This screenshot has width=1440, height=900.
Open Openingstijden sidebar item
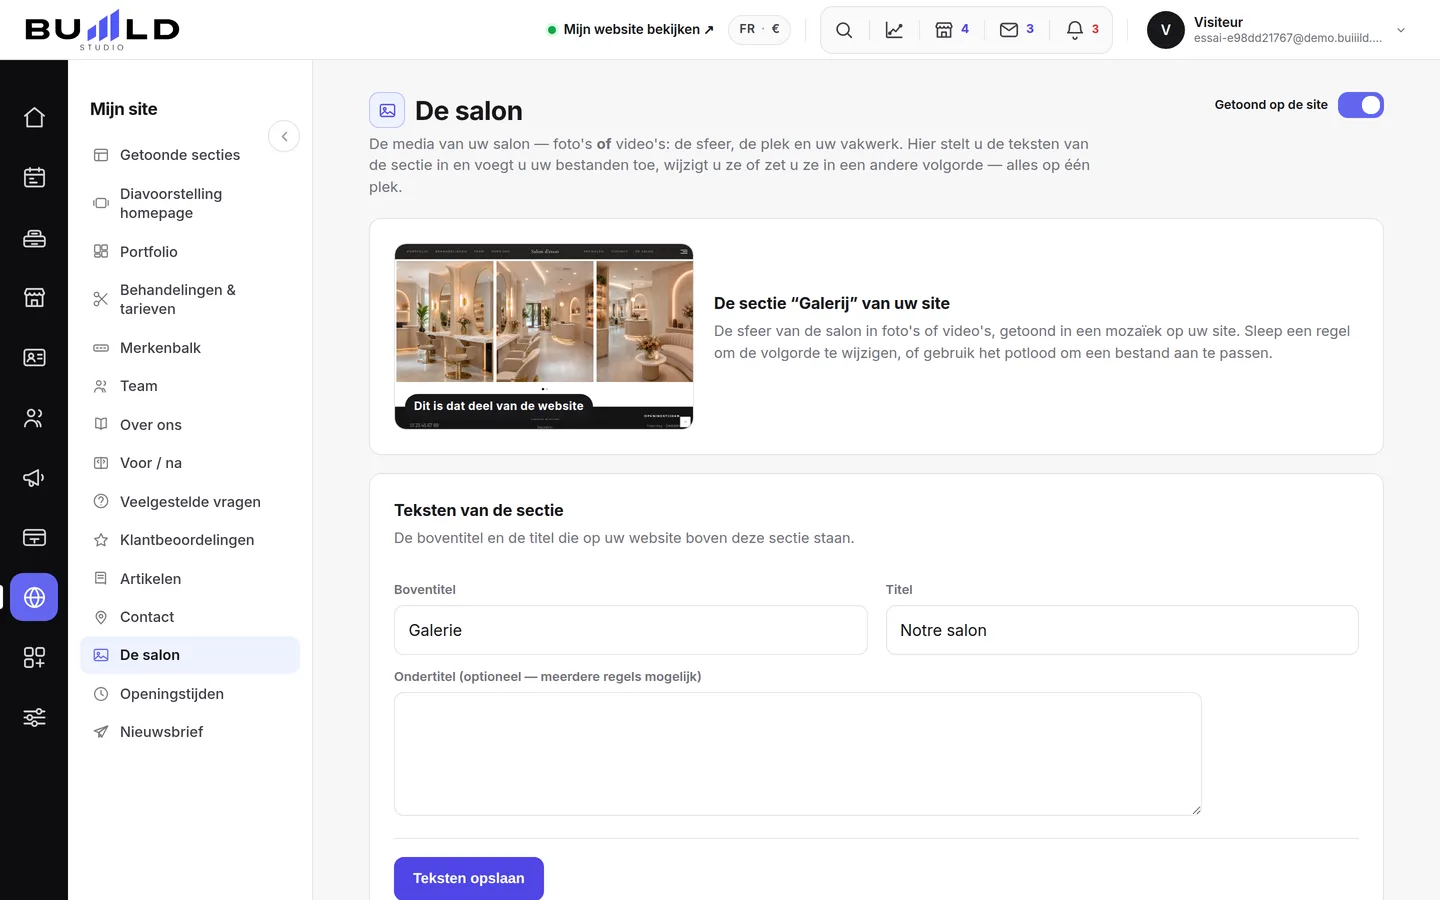(x=190, y=694)
